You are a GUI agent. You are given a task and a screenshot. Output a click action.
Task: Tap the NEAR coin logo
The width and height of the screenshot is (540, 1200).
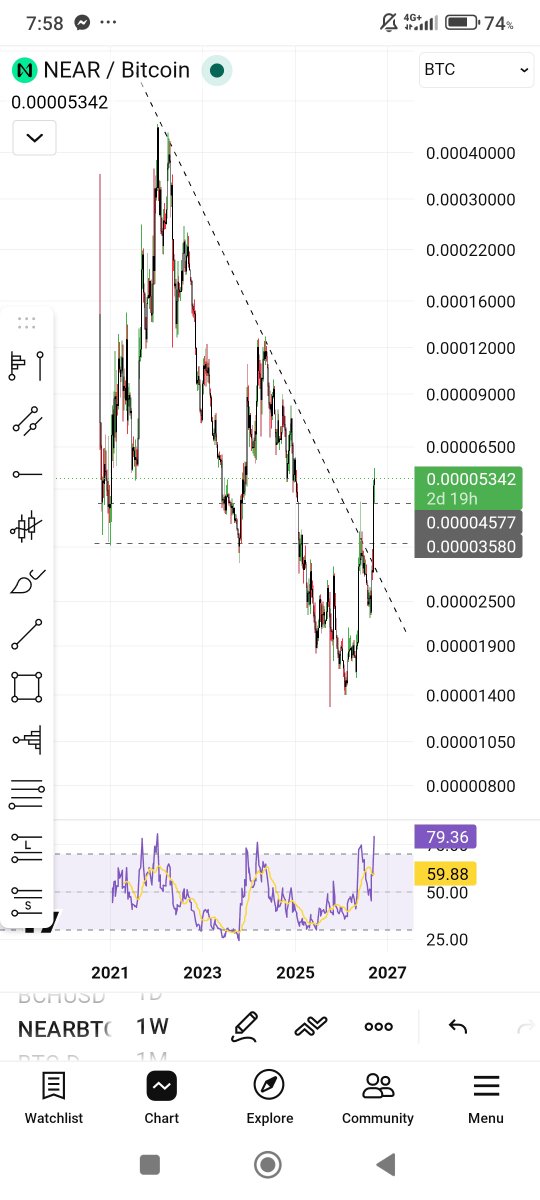pyautogui.click(x=24, y=70)
